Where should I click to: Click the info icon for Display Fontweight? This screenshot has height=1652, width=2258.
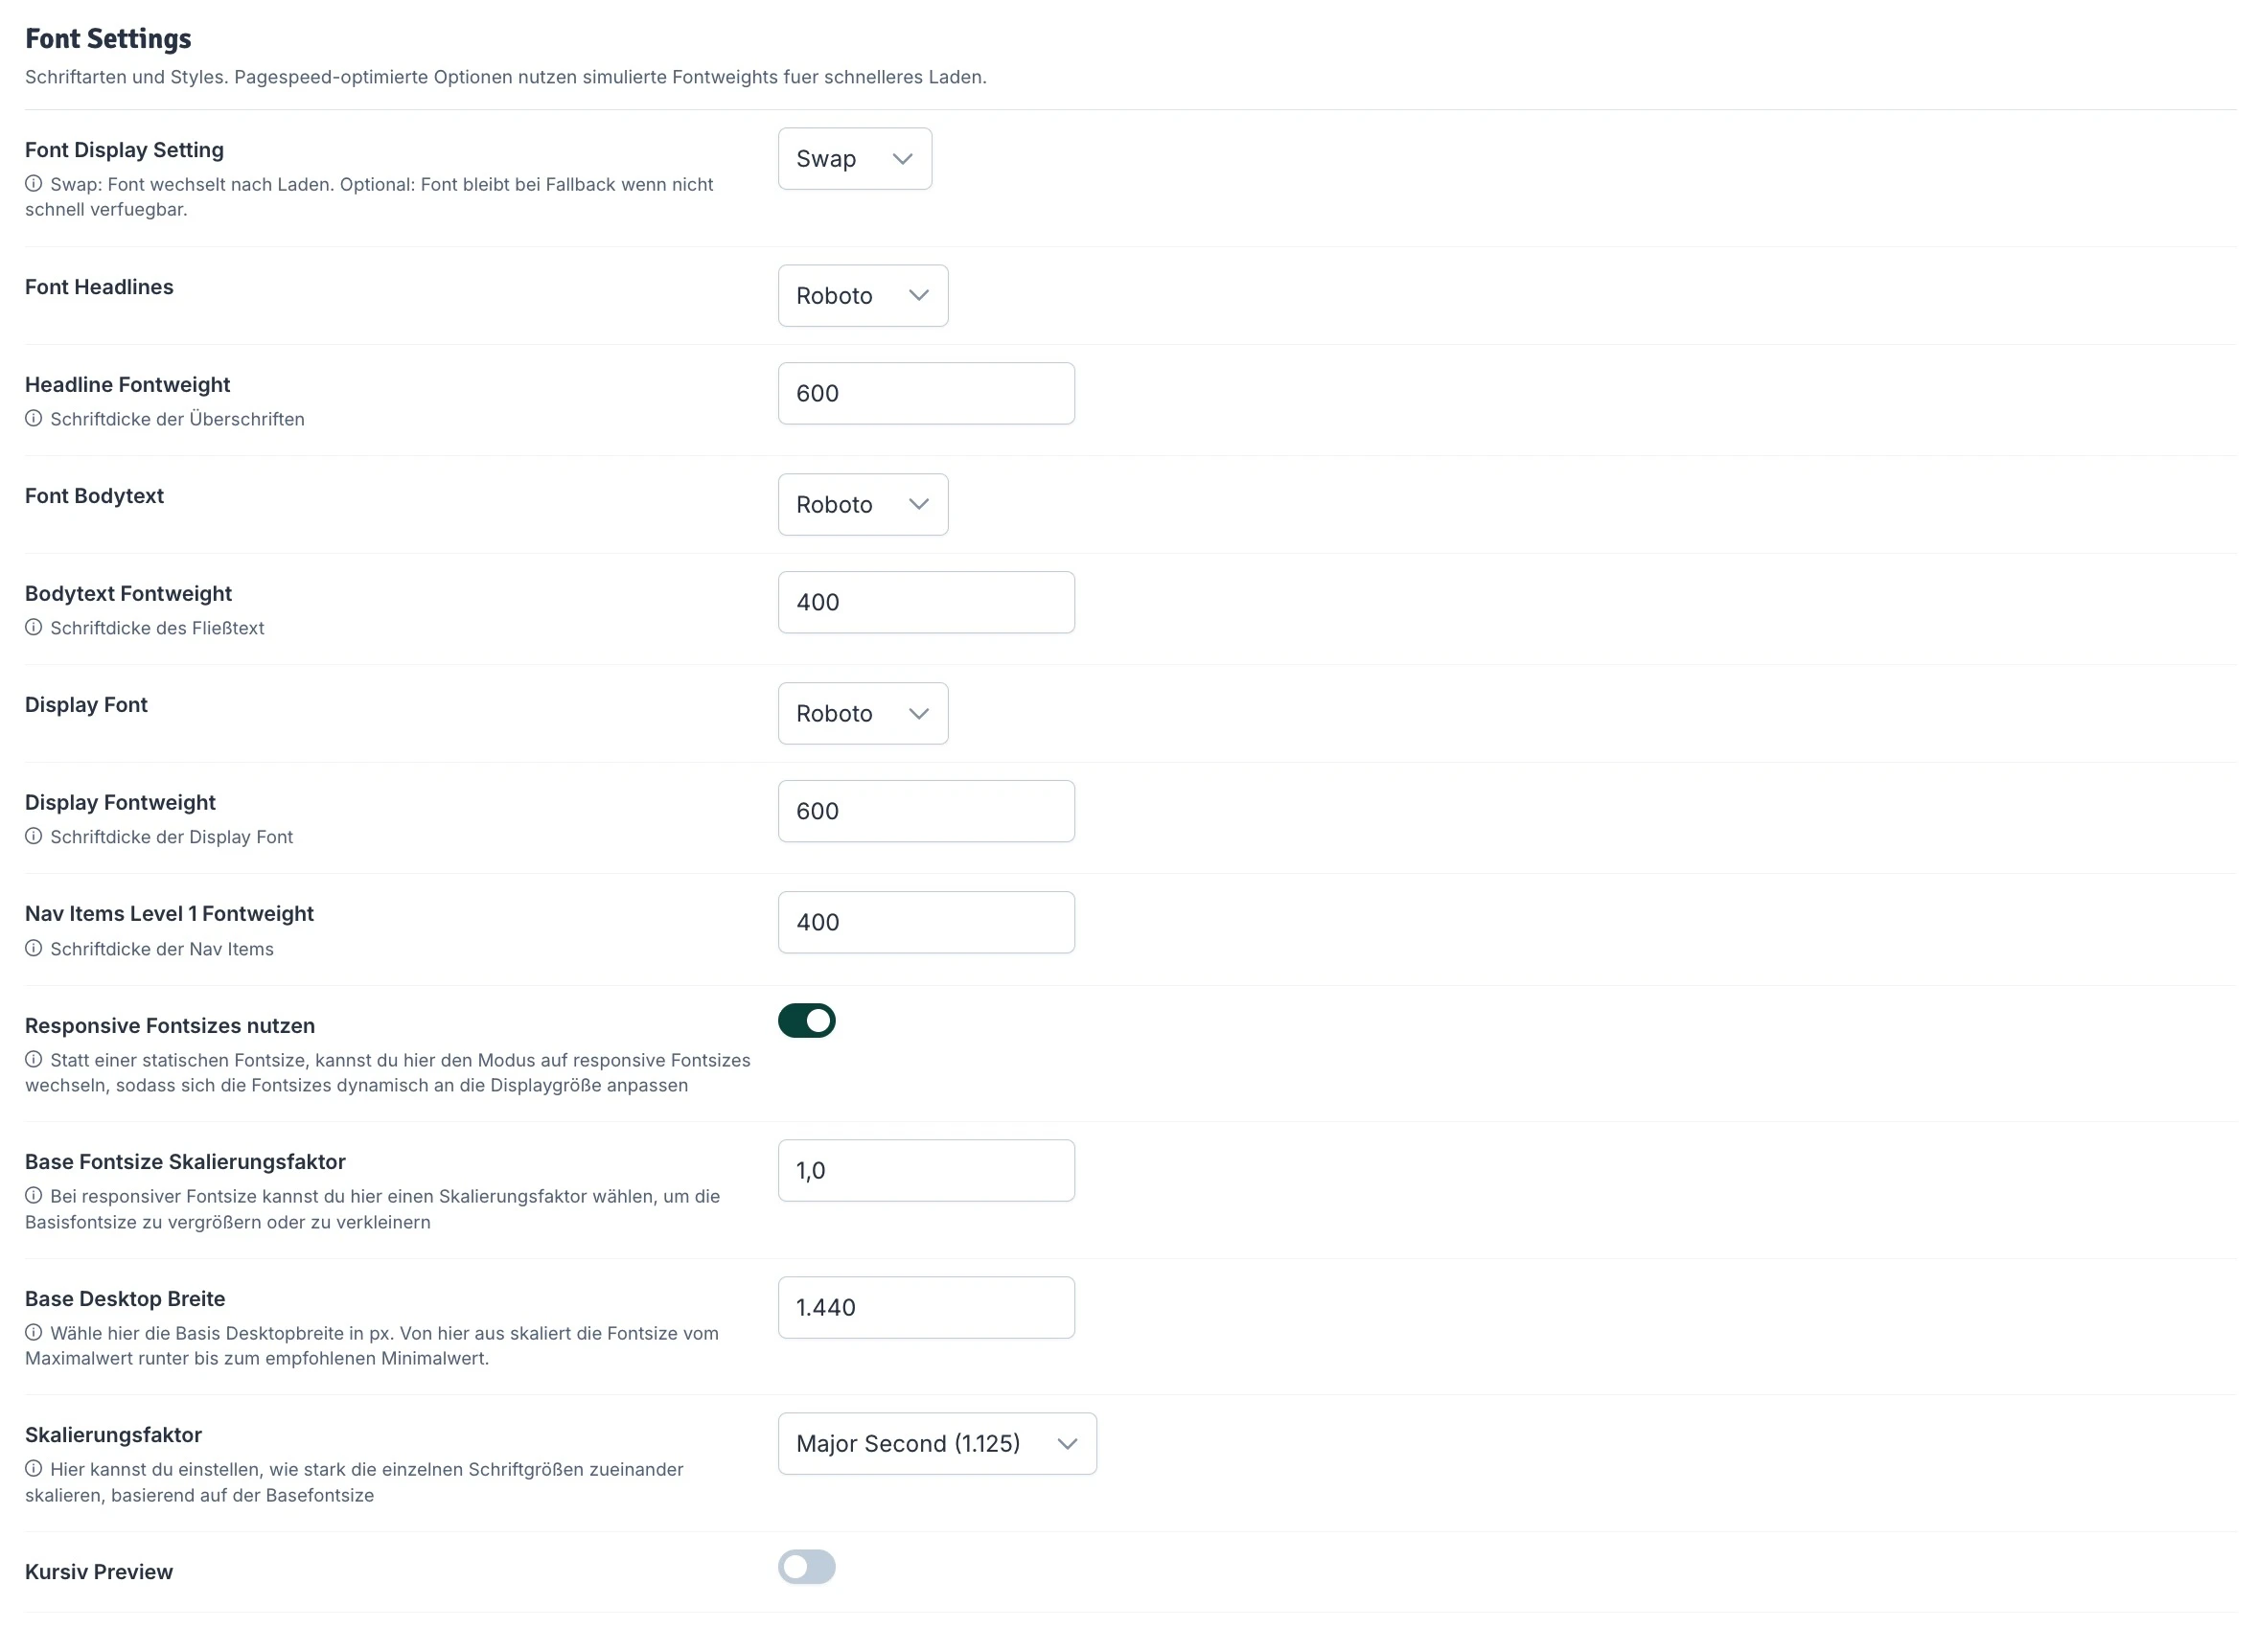(33, 836)
